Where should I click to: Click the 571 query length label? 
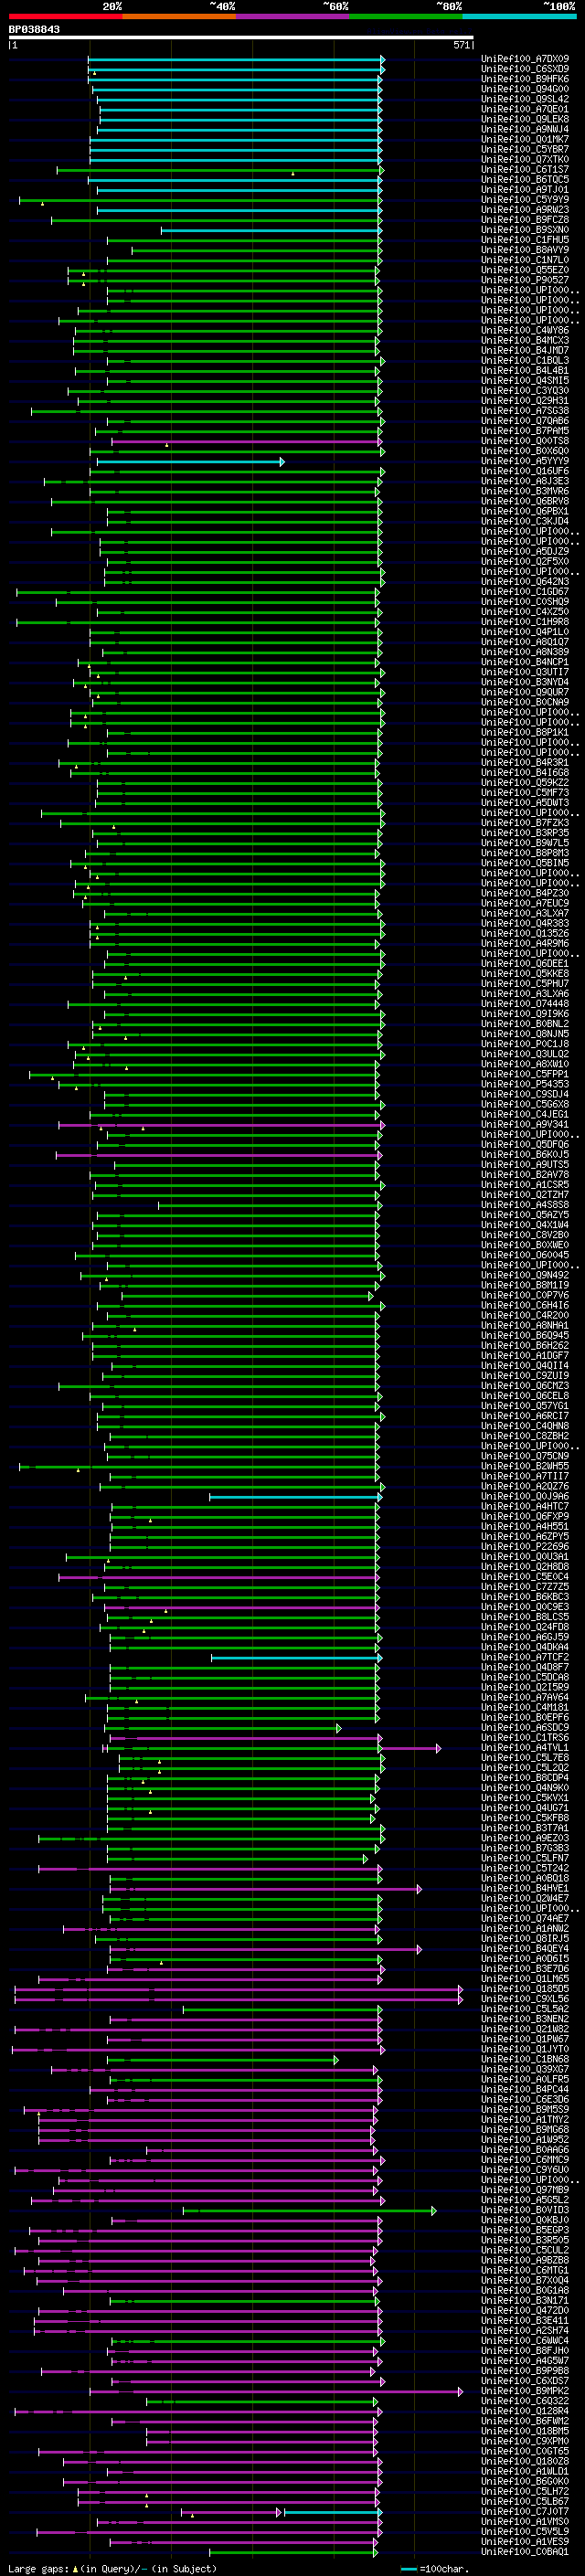click(462, 45)
